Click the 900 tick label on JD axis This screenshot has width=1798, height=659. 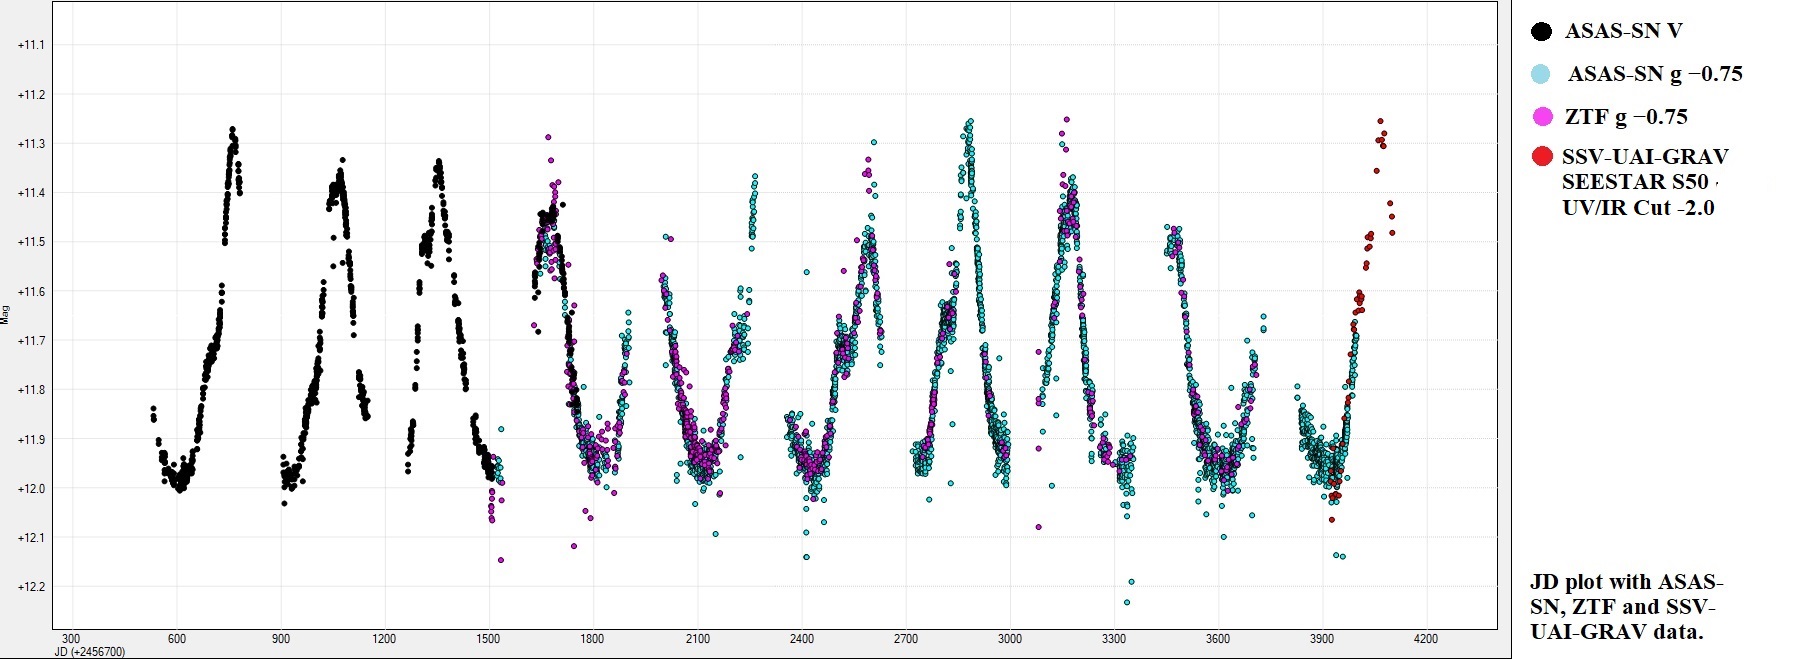pos(281,639)
